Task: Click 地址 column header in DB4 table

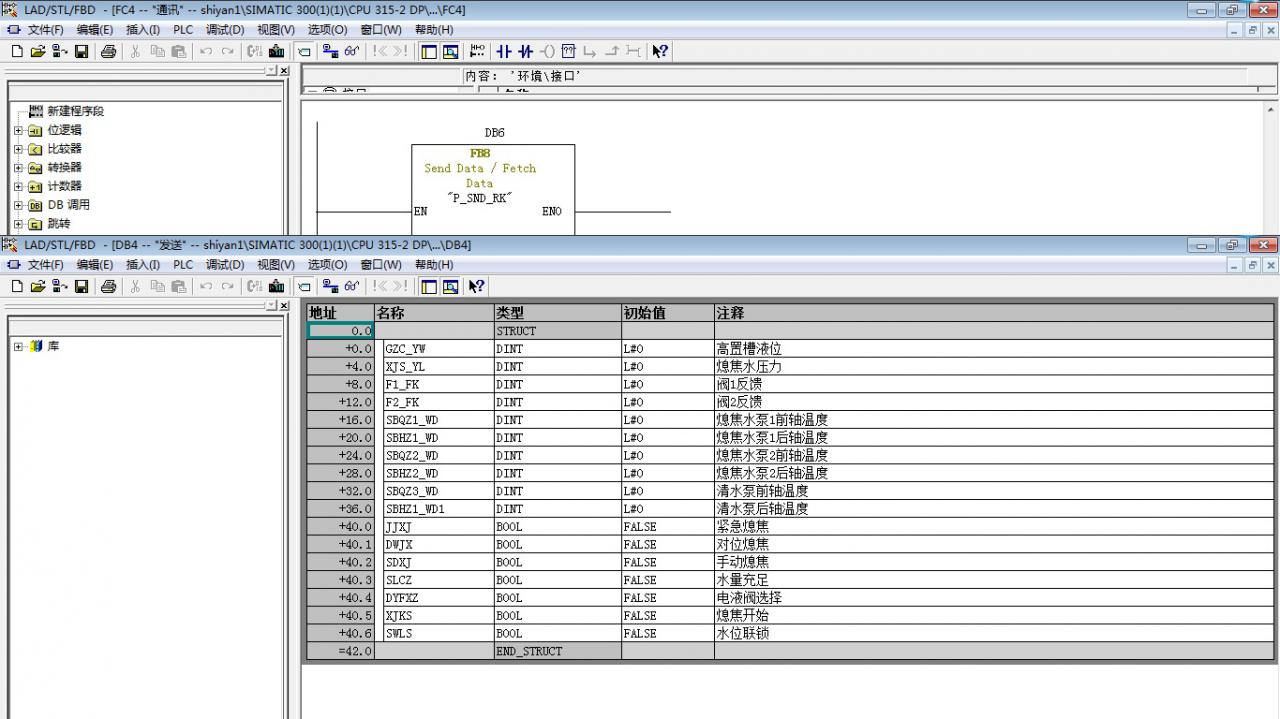Action: point(340,313)
